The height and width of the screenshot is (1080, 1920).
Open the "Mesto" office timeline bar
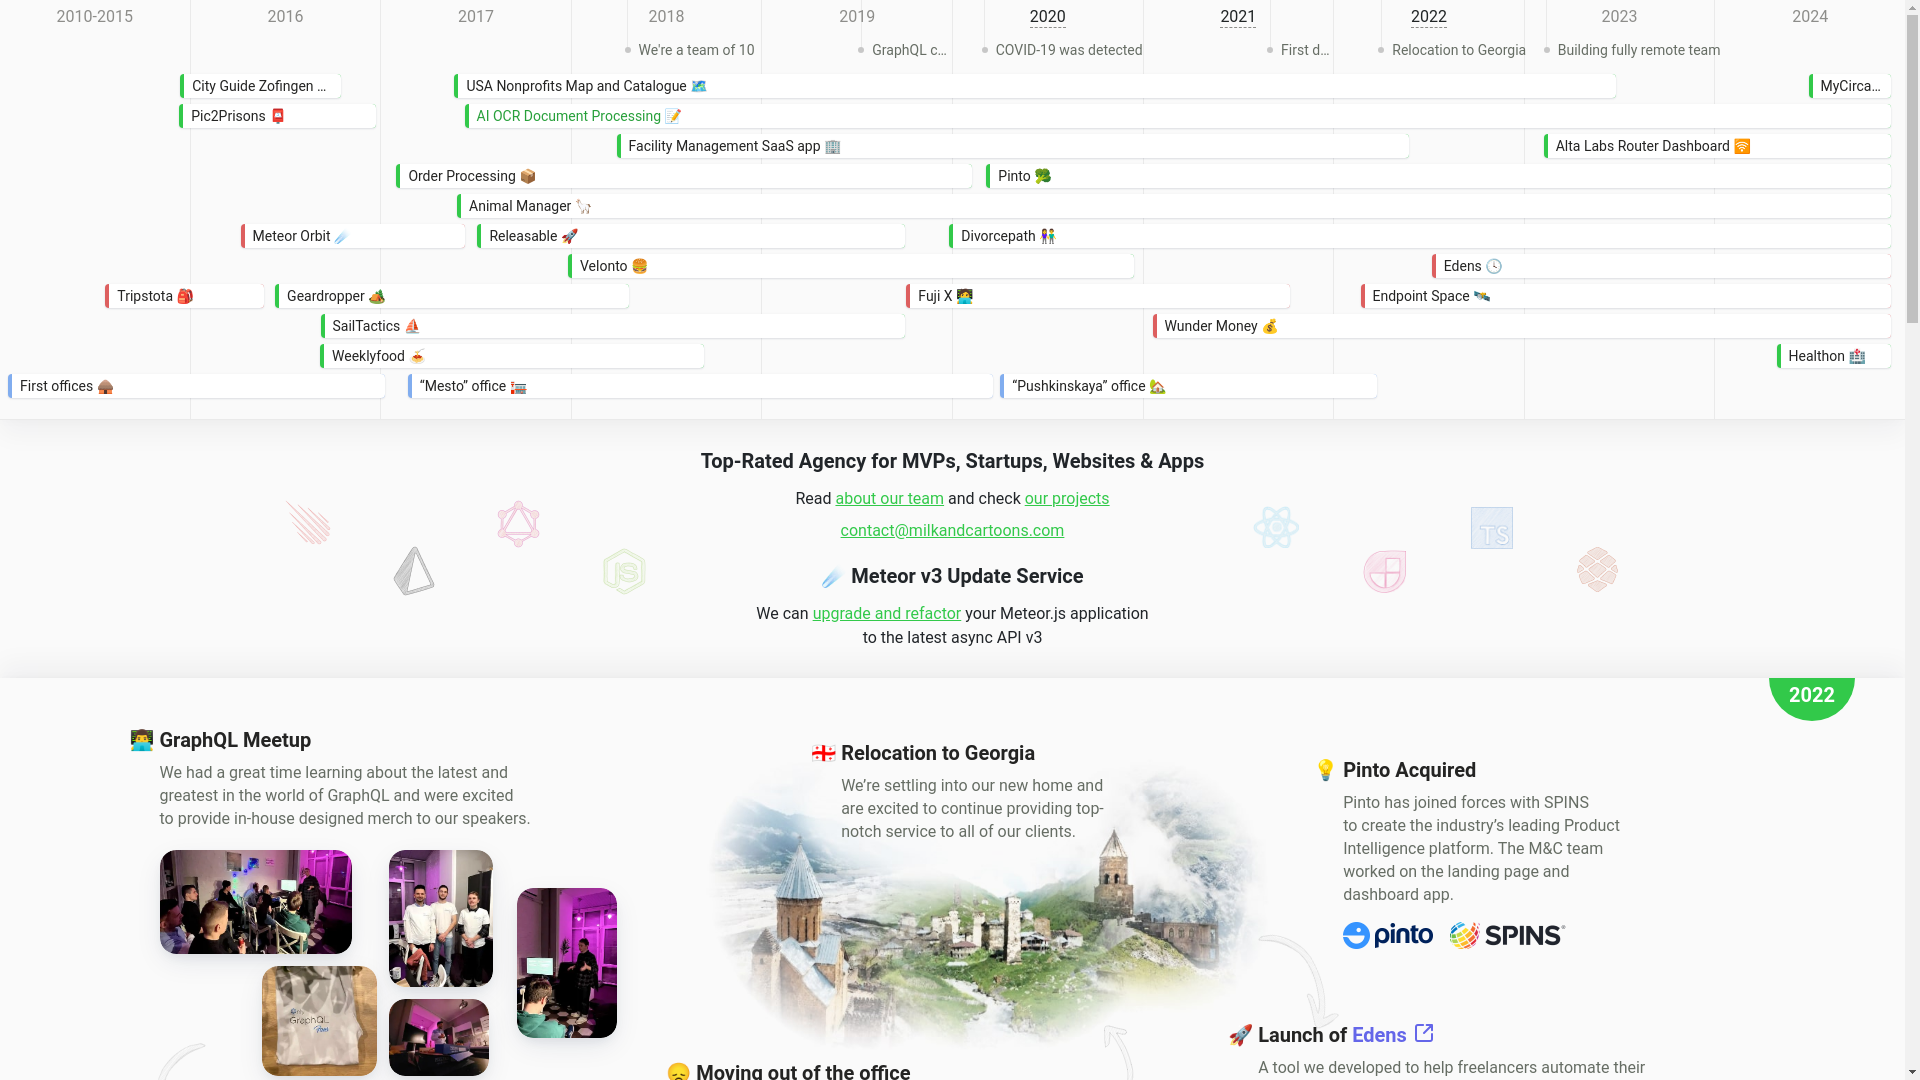point(701,386)
